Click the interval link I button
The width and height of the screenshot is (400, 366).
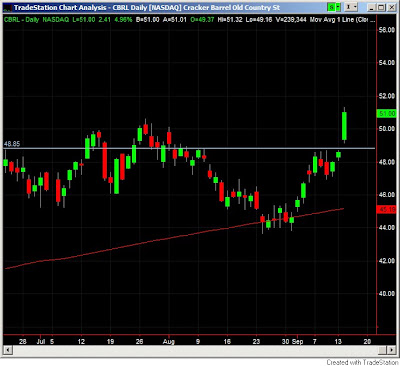coord(348,7)
